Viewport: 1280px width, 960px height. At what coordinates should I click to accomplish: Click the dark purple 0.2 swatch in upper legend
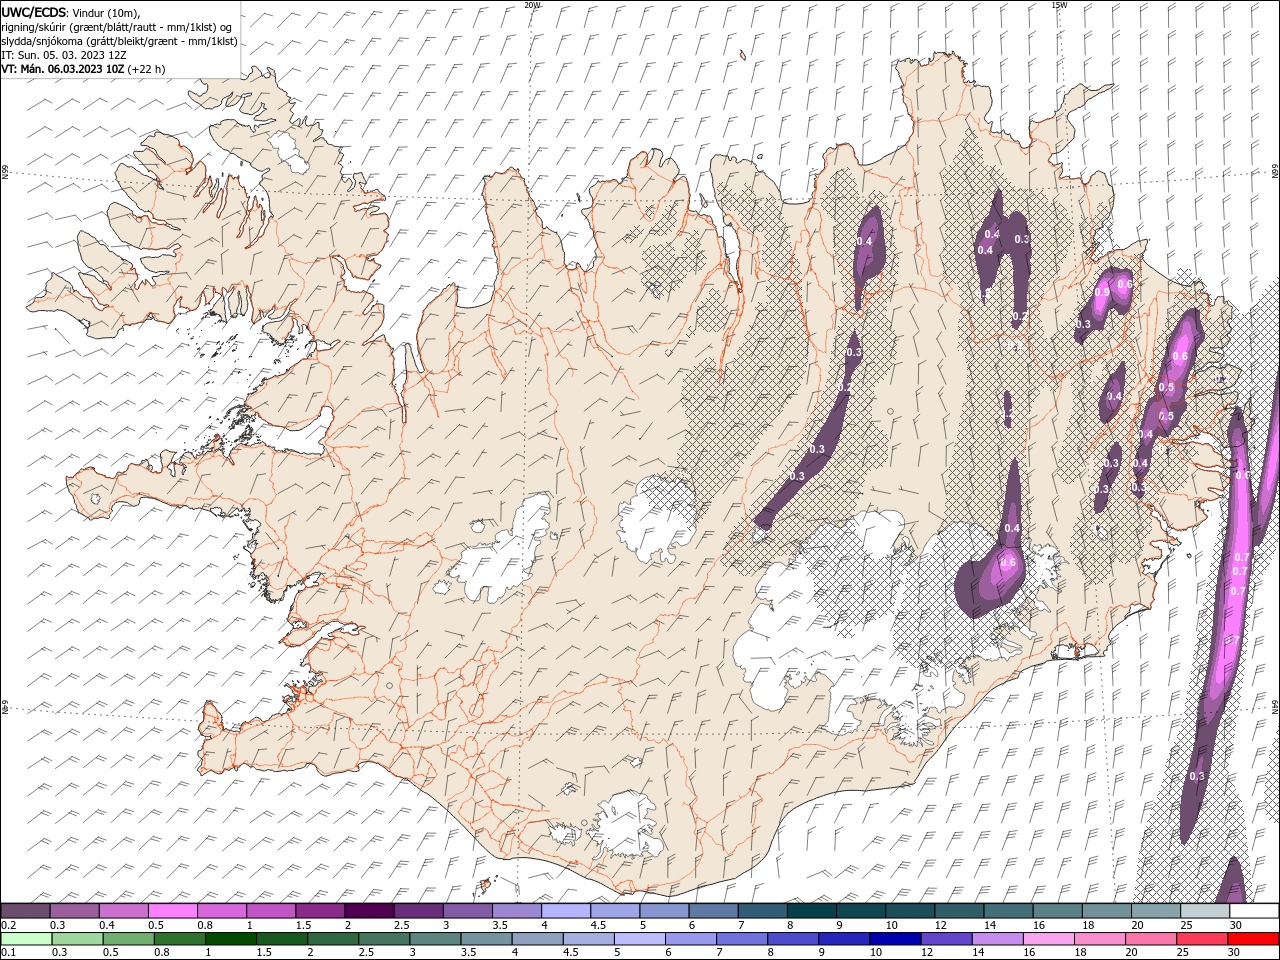pos(25,911)
